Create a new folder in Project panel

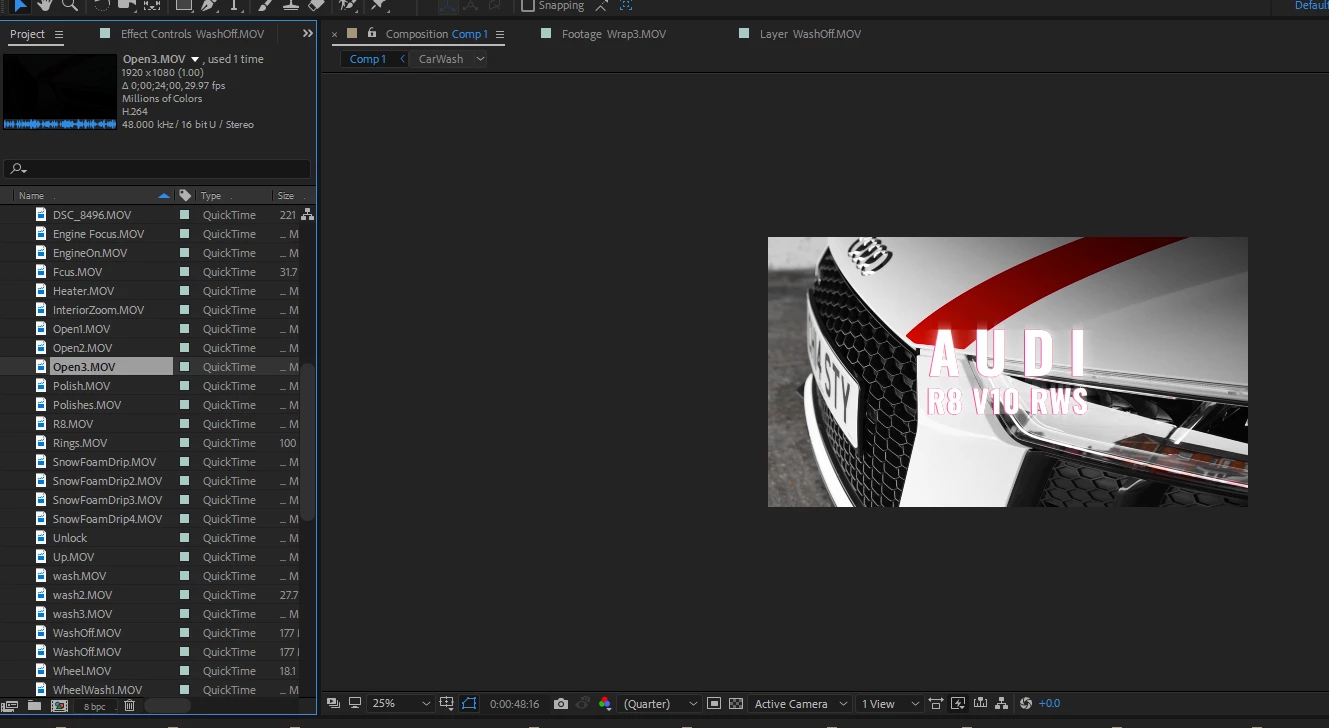35,706
